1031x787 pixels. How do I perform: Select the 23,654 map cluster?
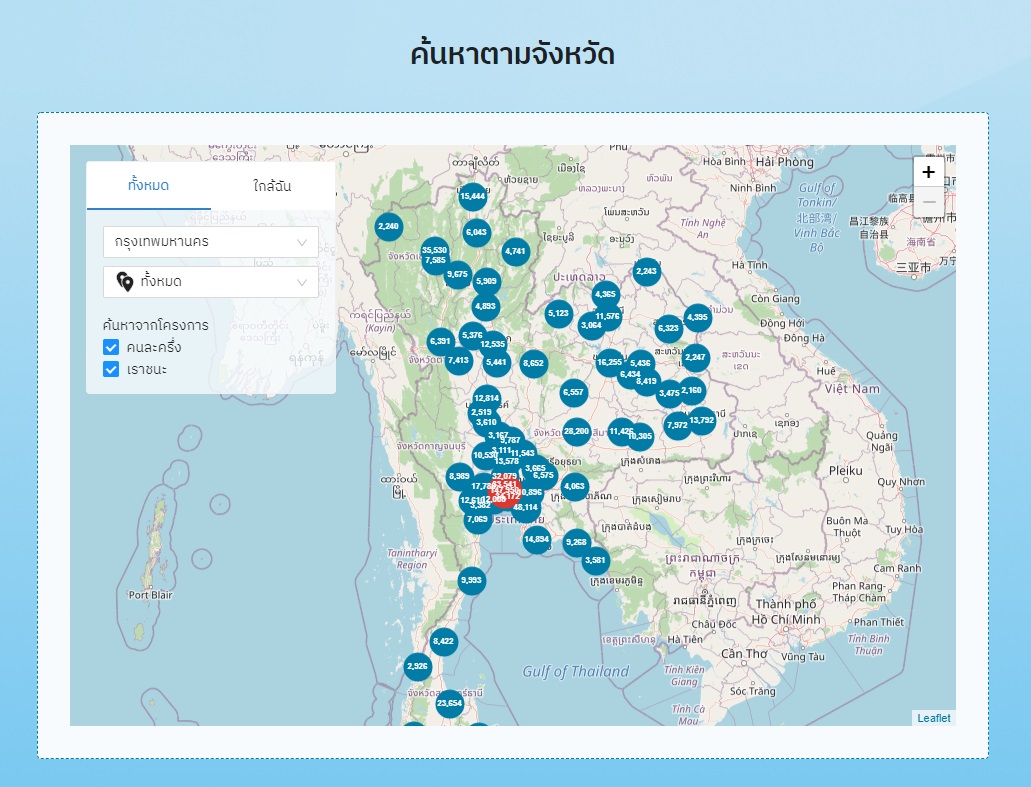tap(450, 703)
